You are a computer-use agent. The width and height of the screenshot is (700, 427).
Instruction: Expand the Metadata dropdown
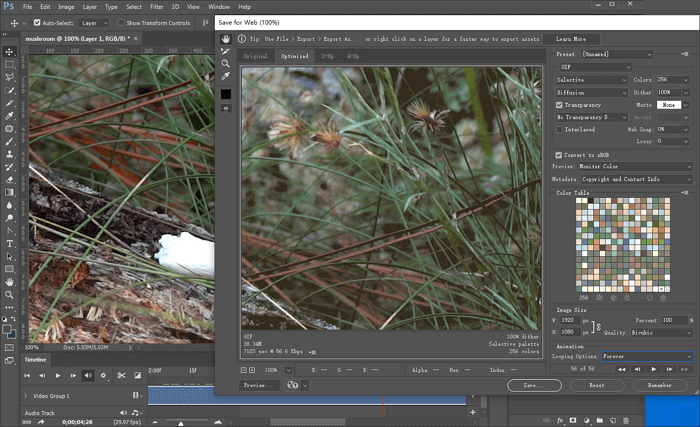point(637,179)
